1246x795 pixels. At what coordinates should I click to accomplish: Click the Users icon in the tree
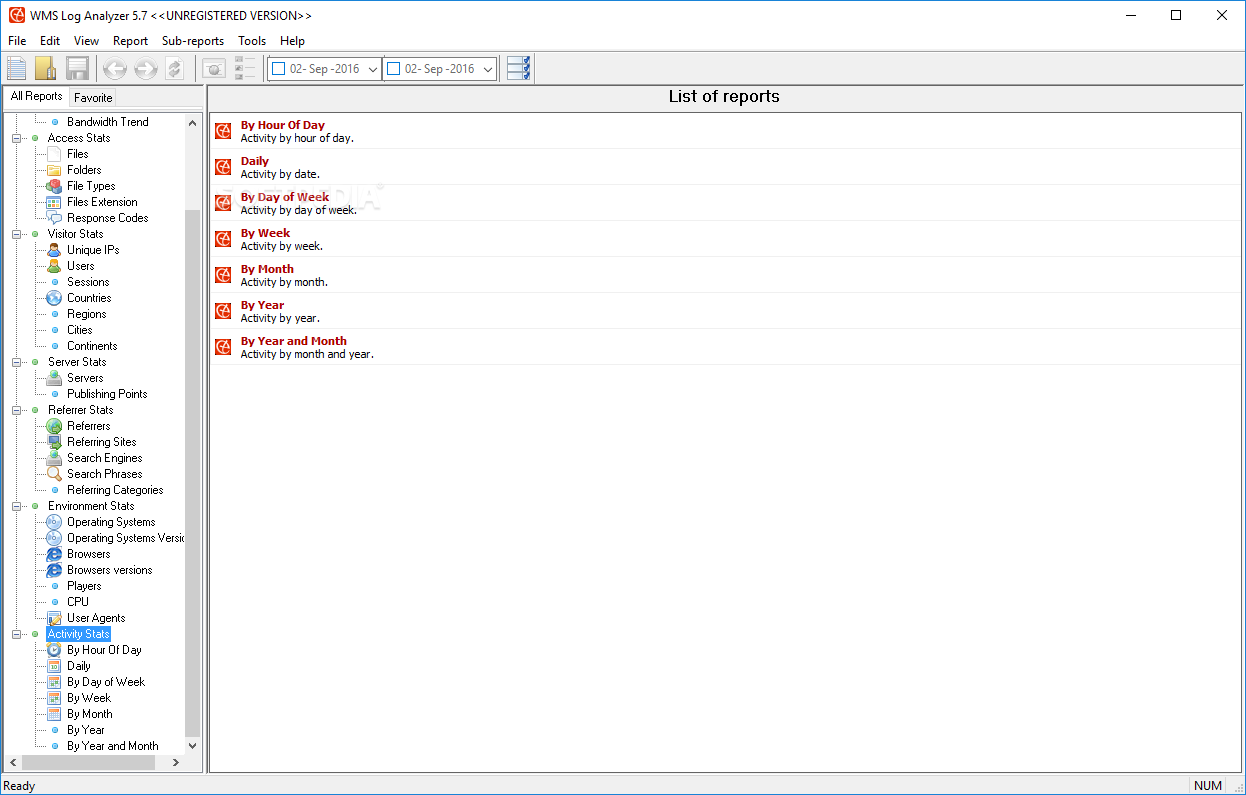(x=54, y=266)
